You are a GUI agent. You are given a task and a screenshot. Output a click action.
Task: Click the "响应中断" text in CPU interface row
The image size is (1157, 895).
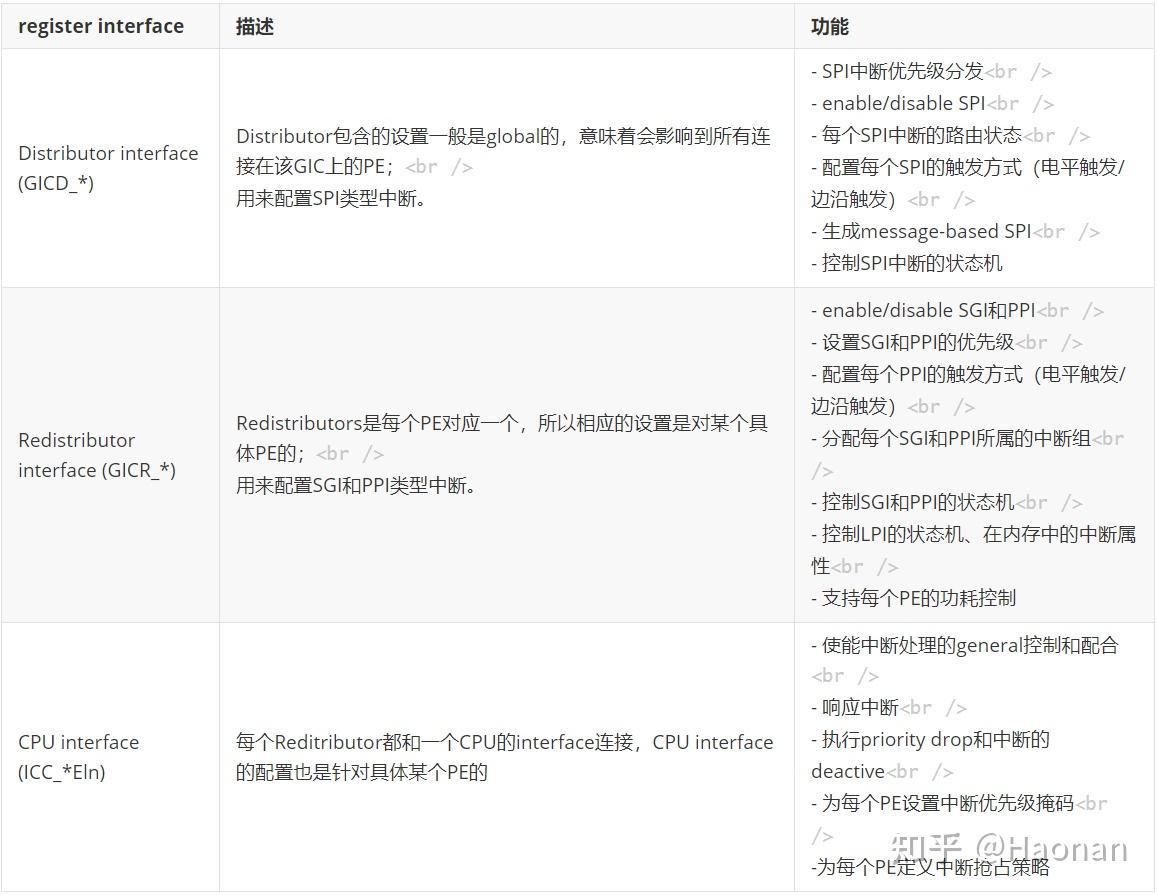tap(858, 707)
